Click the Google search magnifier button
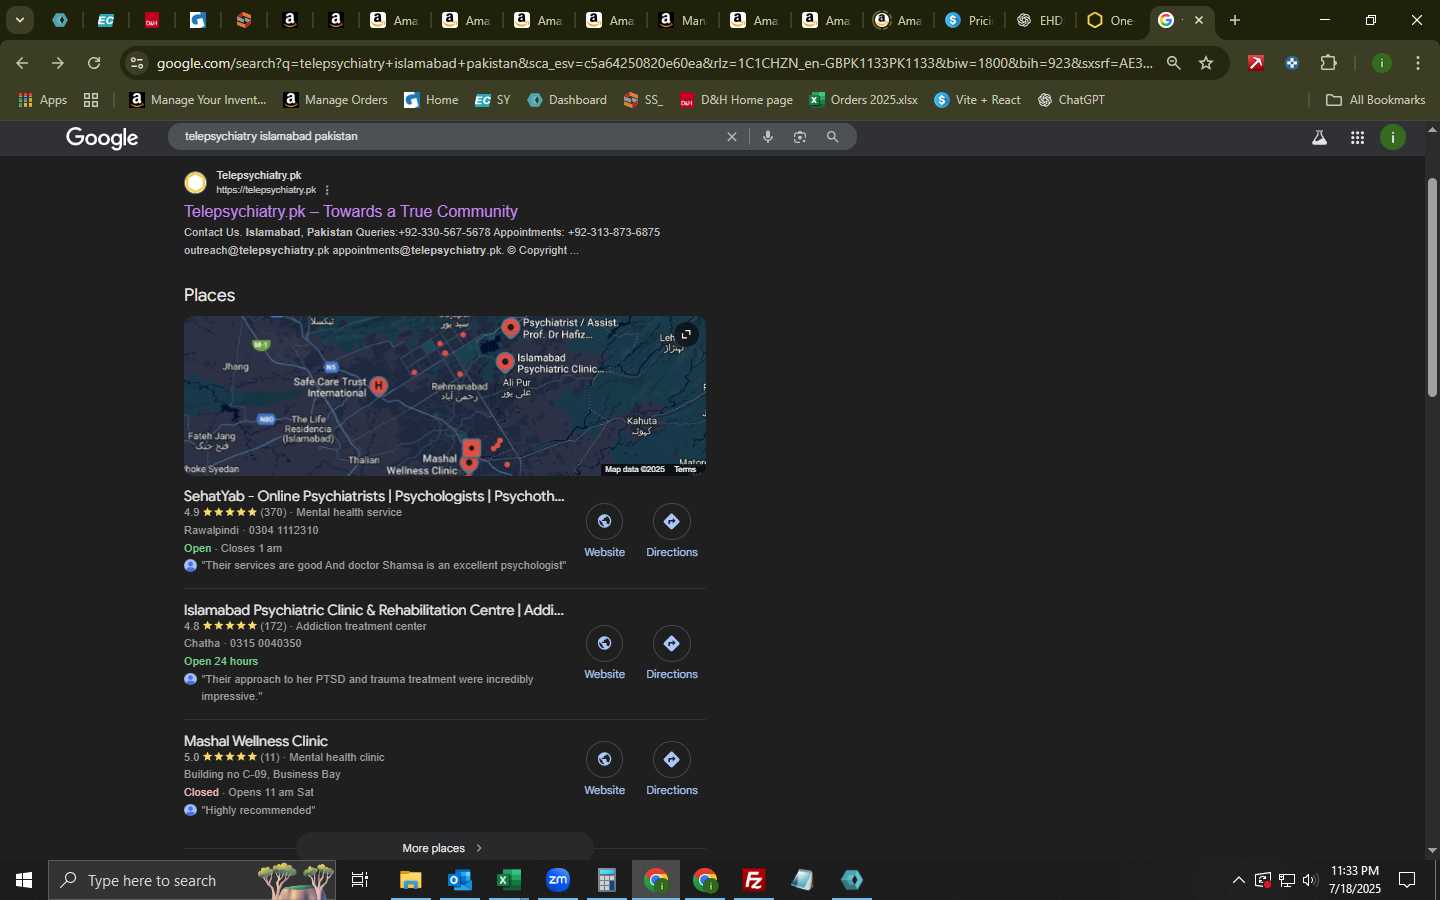 click(x=832, y=137)
